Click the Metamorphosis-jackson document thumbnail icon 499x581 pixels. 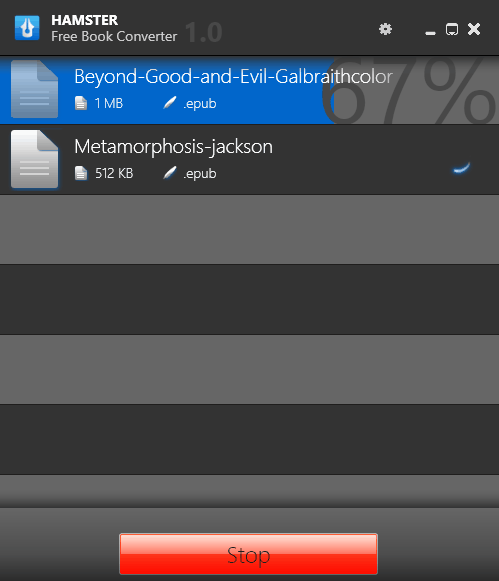point(34,159)
